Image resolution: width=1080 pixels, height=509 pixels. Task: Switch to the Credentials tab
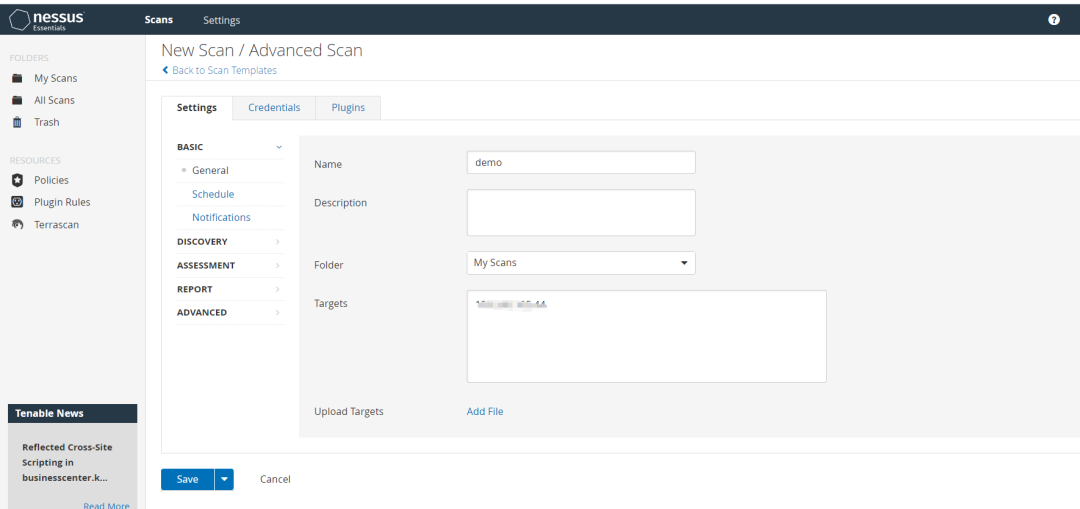(x=274, y=108)
